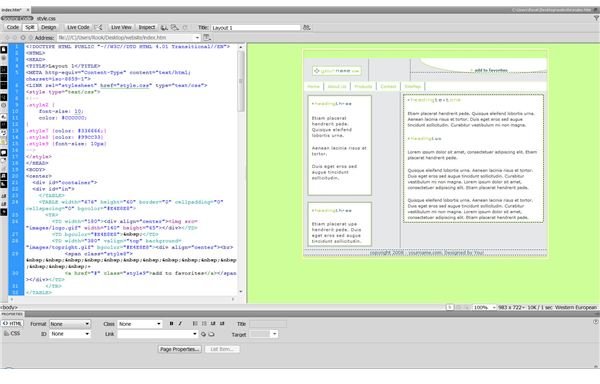Toggle Live Code mode

[78, 28]
